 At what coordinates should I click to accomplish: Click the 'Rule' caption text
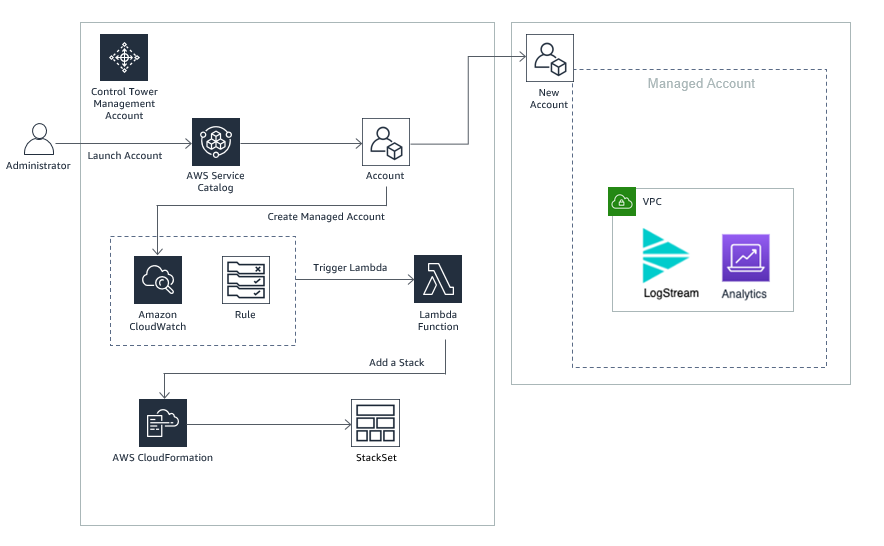tap(245, 315)
